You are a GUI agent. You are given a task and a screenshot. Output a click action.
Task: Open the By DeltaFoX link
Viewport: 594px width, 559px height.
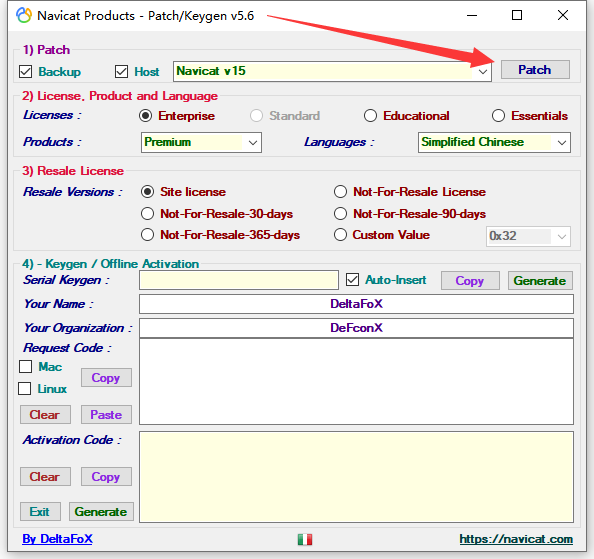[x=57, y=539]
